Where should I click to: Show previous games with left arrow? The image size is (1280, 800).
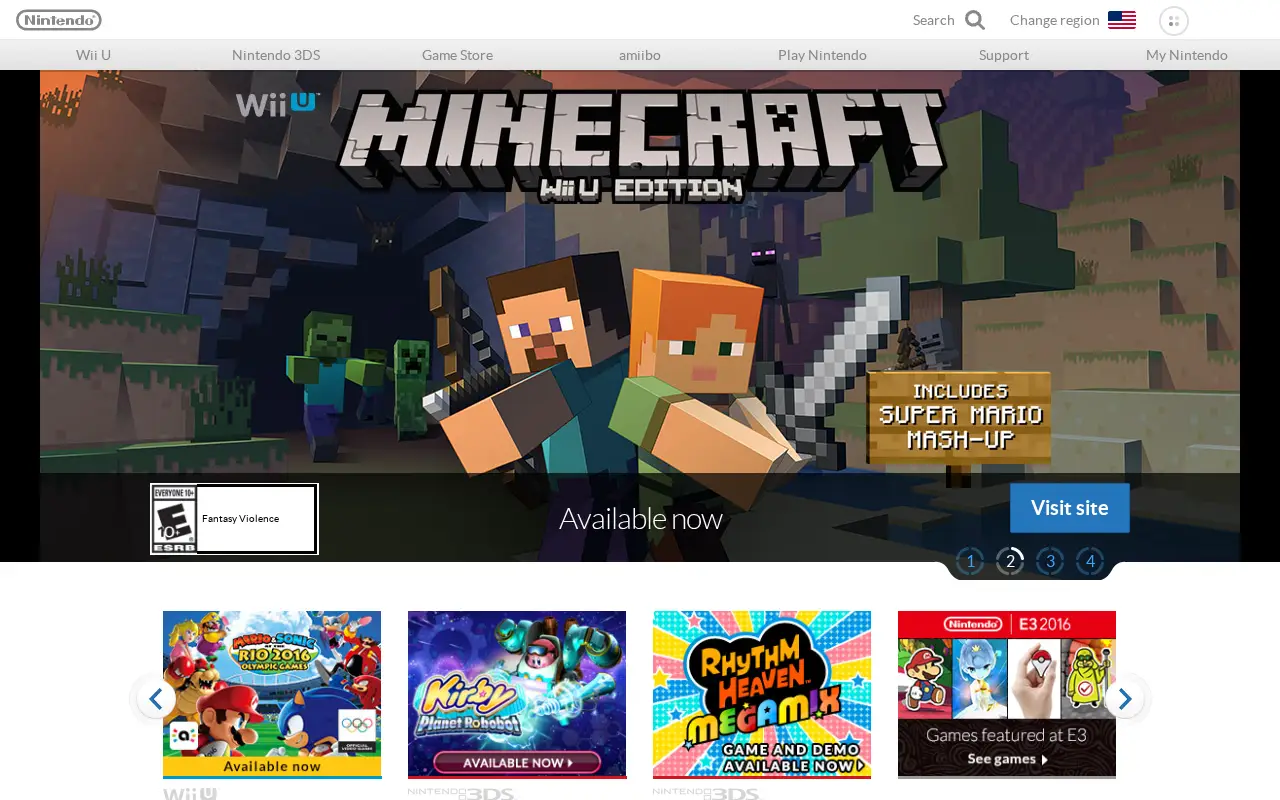coord(155,698)
